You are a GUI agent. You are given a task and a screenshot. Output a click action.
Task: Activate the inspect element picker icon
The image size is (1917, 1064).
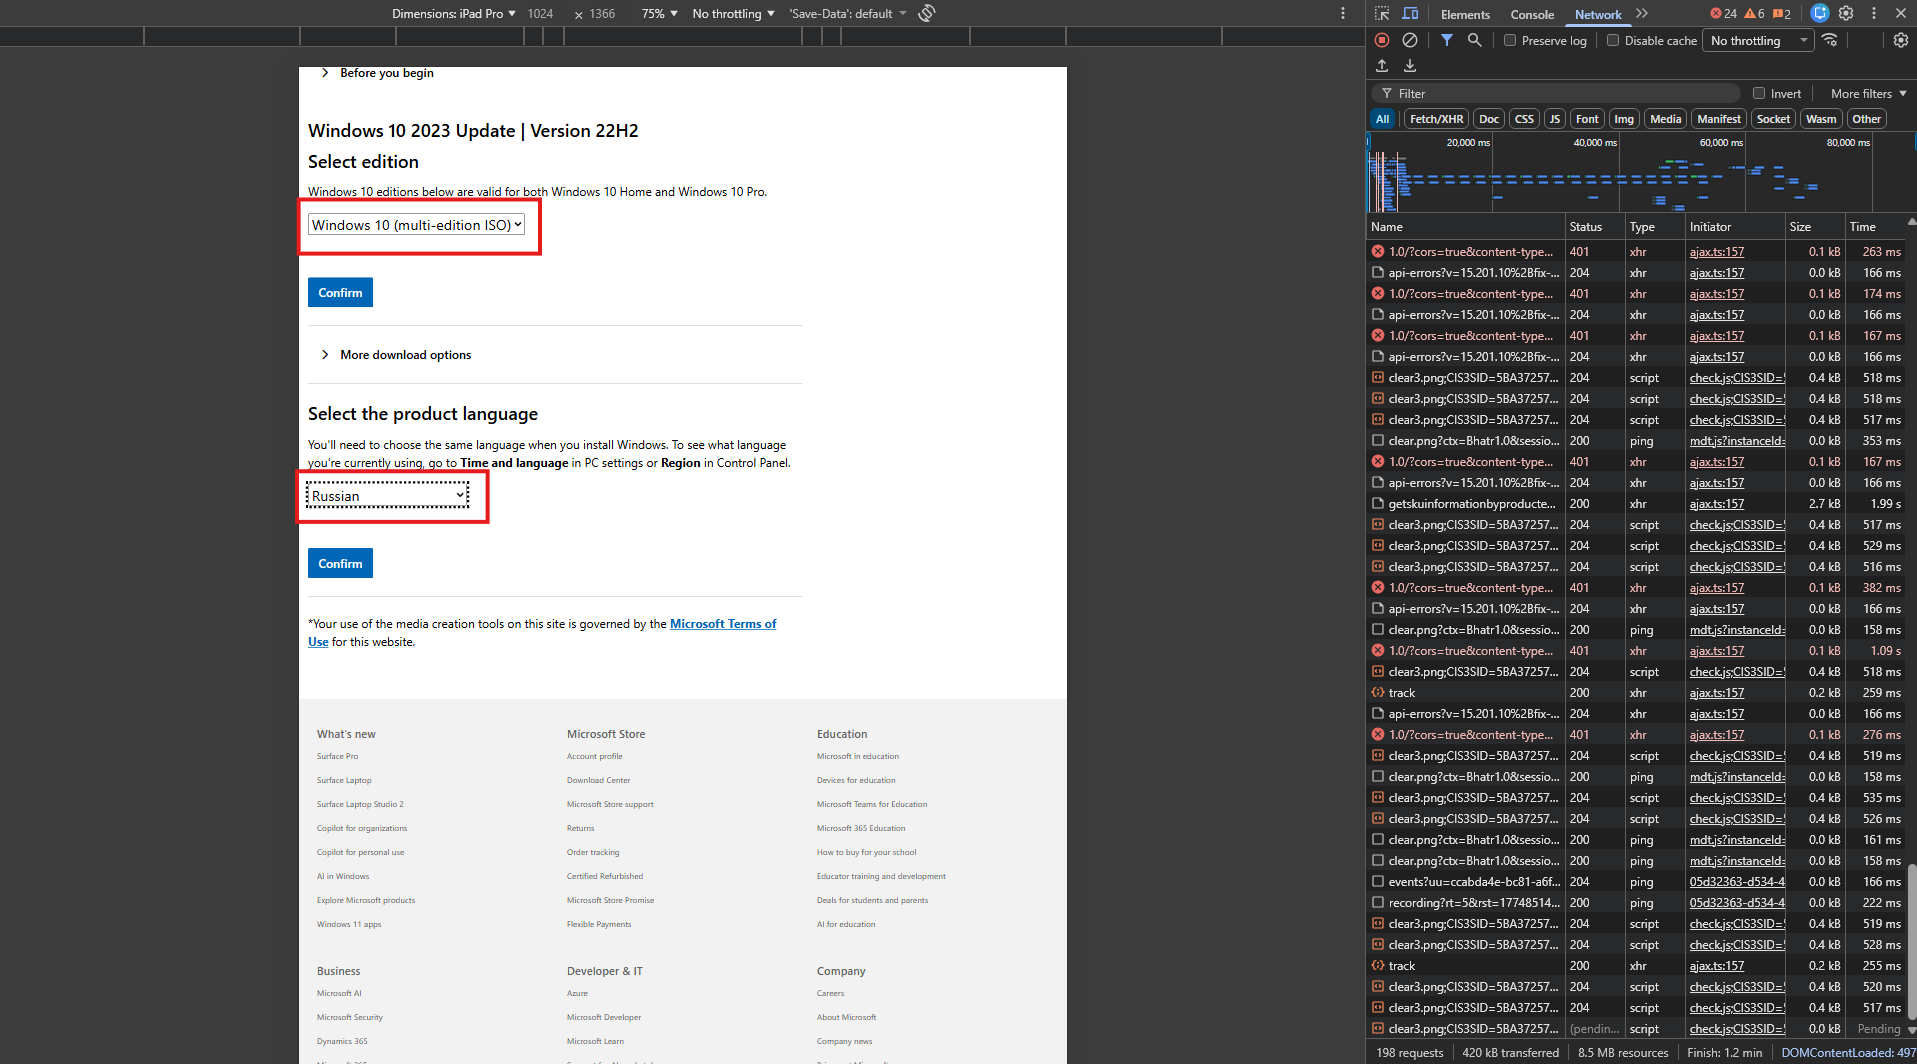(x=1382, y=14)
